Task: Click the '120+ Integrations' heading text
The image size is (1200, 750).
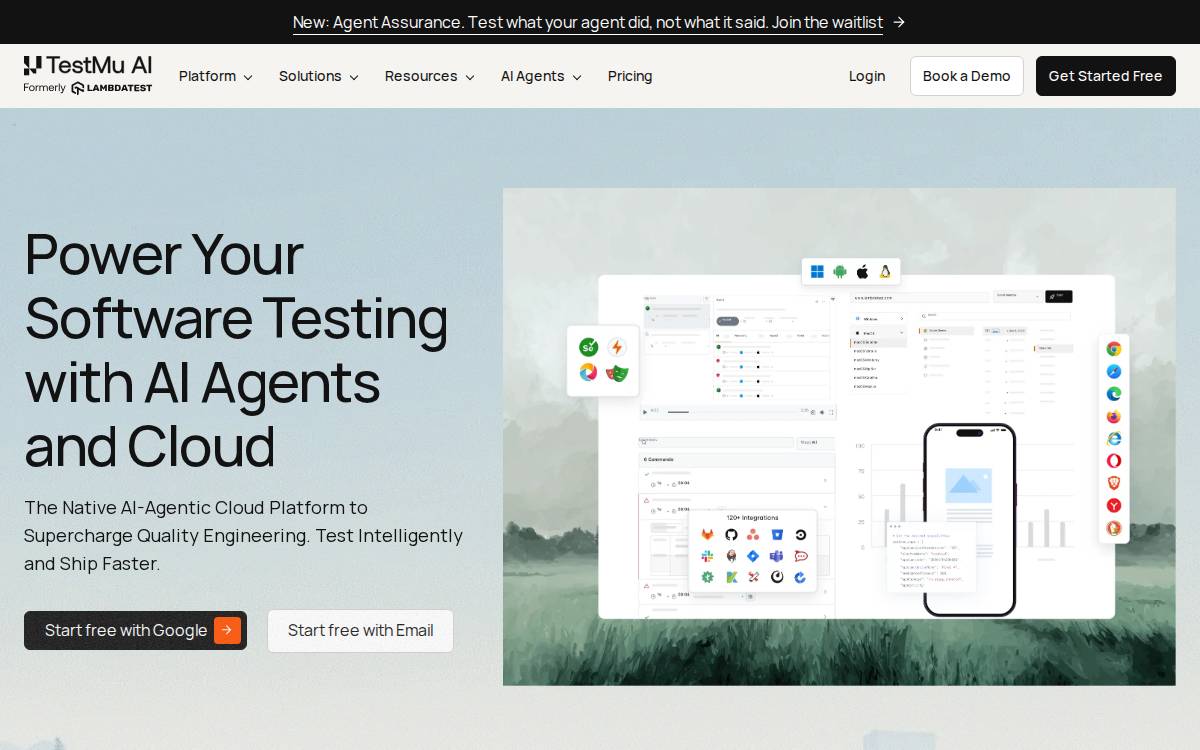Action: click(752, 518)
